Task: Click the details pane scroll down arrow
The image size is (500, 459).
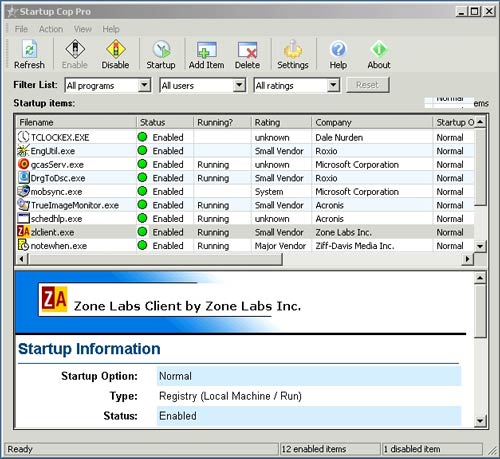Action: pyautogui.click(x=480, y=421)
